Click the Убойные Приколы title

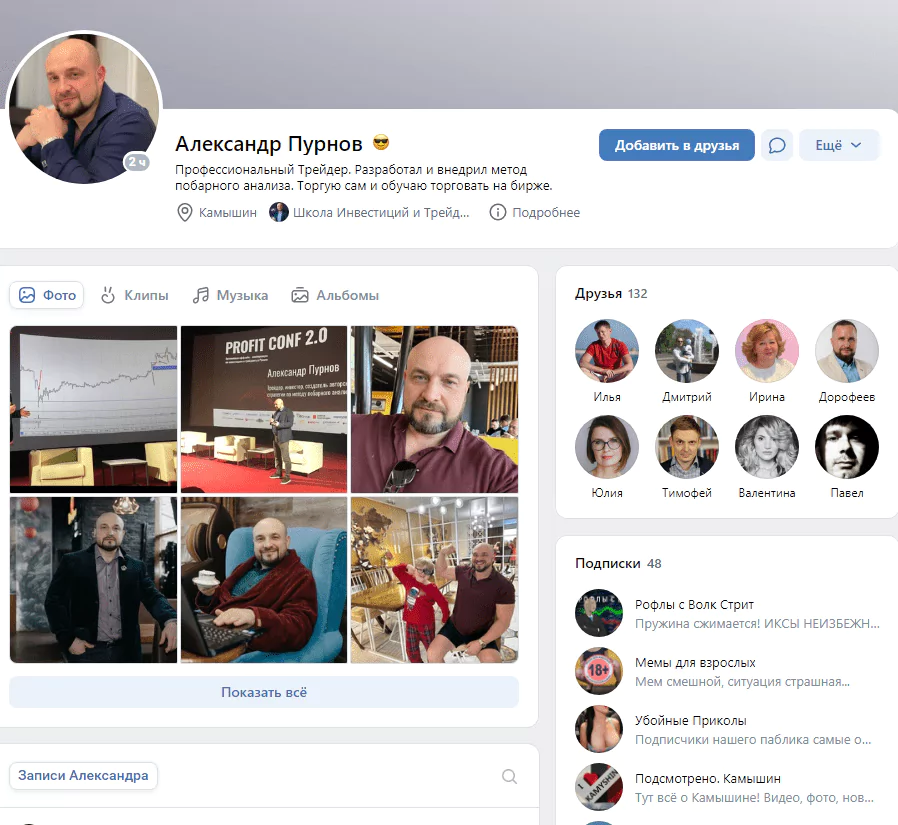point(691,720)
